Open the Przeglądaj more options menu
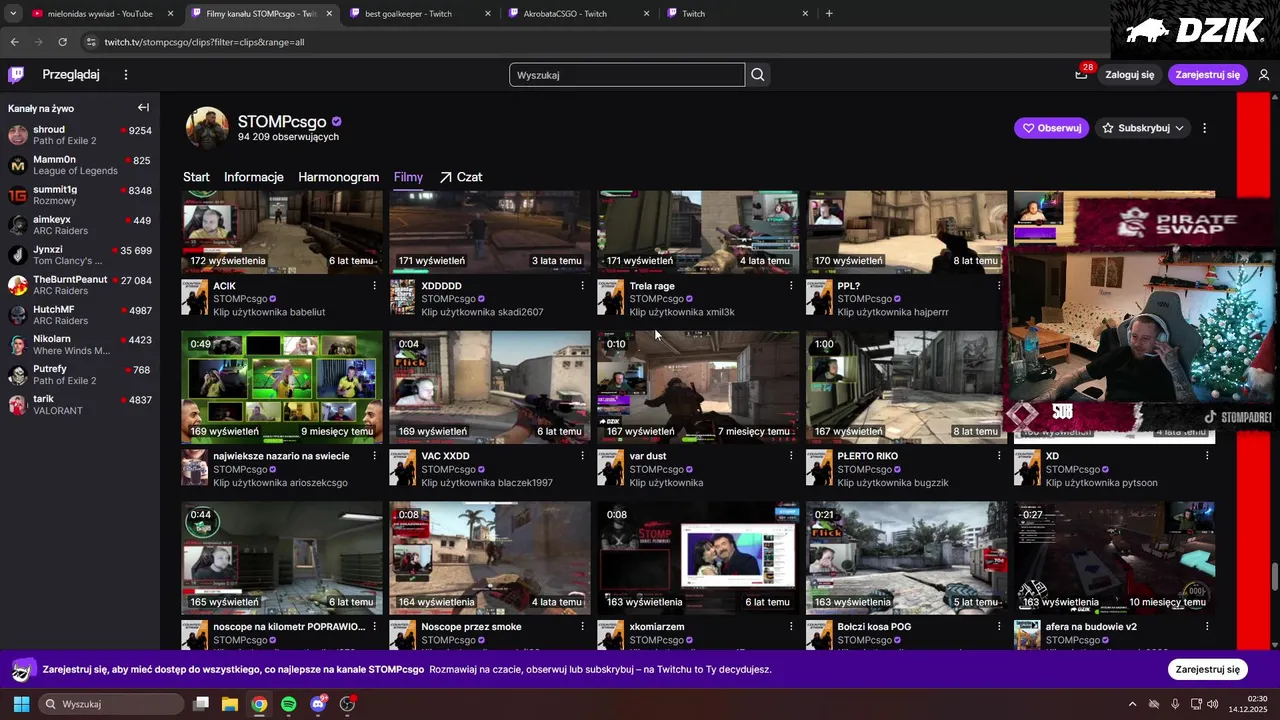 pos(126,75)
